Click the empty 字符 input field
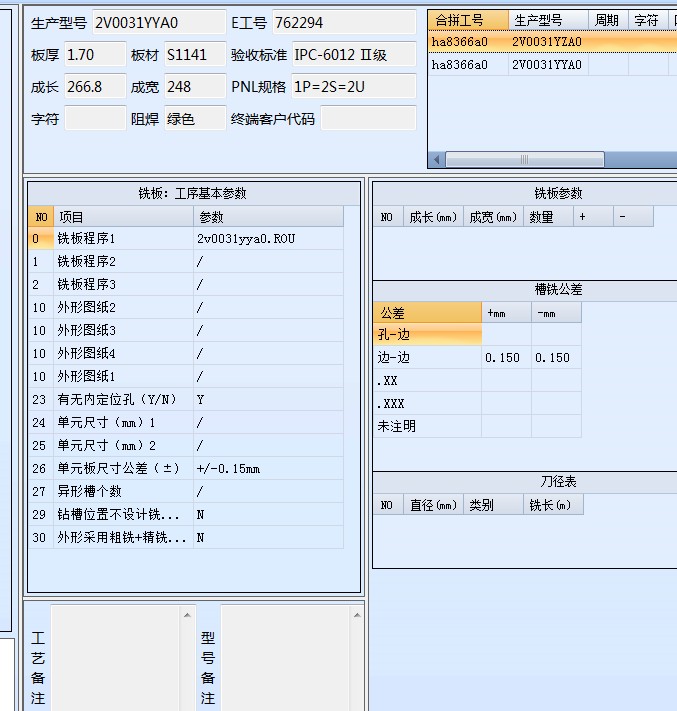 (95, 119)
